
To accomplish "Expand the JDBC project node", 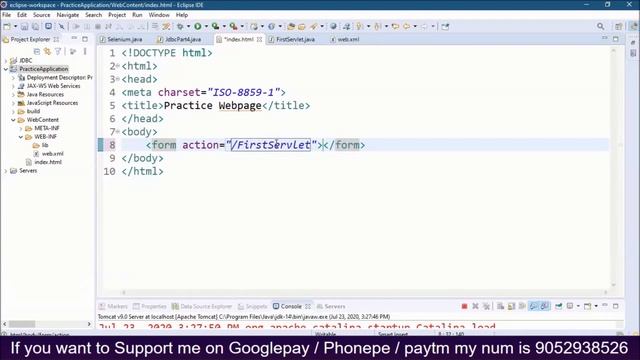I will 5,60.
